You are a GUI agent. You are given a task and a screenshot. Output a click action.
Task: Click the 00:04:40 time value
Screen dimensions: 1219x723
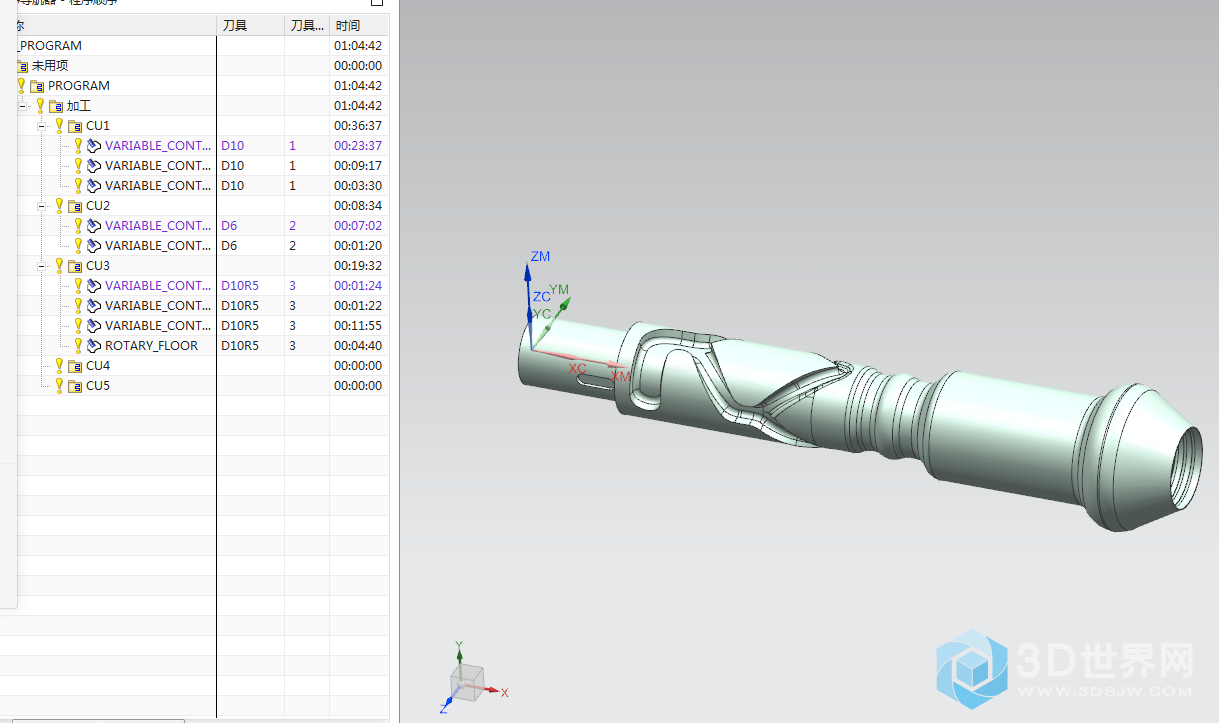pos(358,346)
